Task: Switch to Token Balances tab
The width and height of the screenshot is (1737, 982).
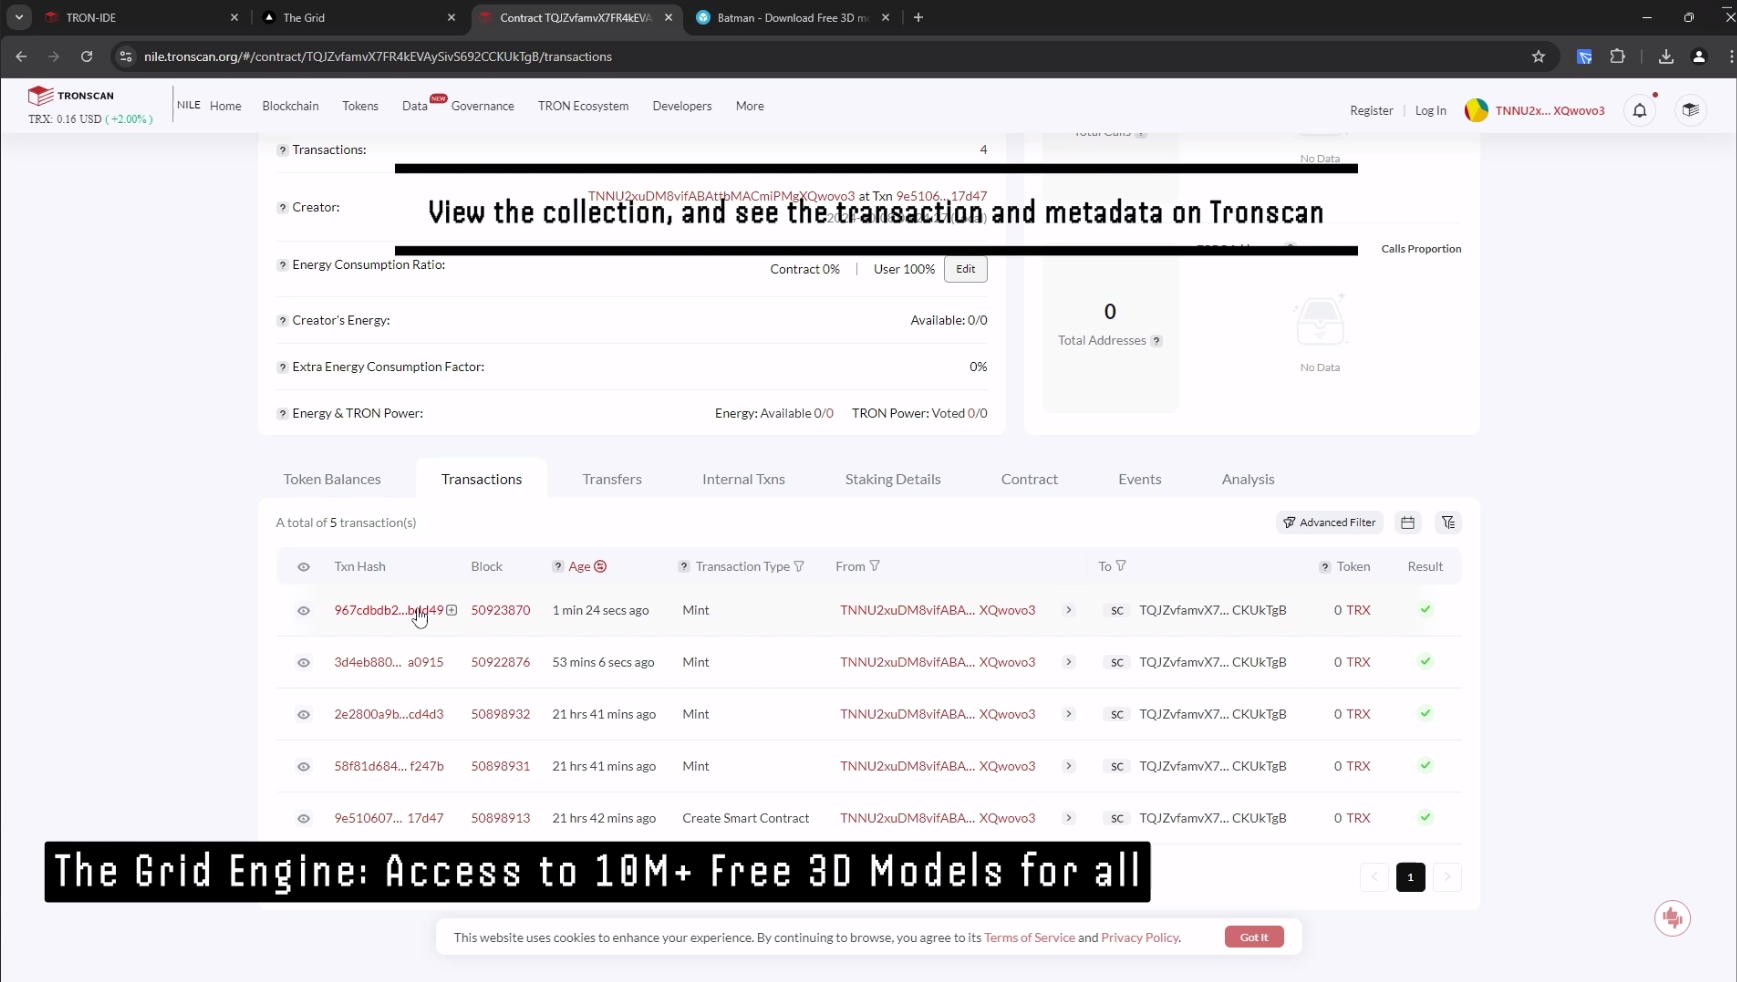Action: point(332,479)
